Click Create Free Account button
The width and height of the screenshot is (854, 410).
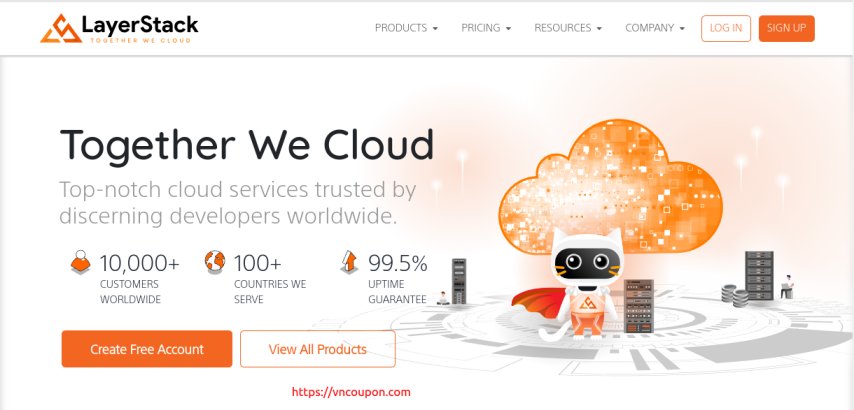(x=147, y=349)
